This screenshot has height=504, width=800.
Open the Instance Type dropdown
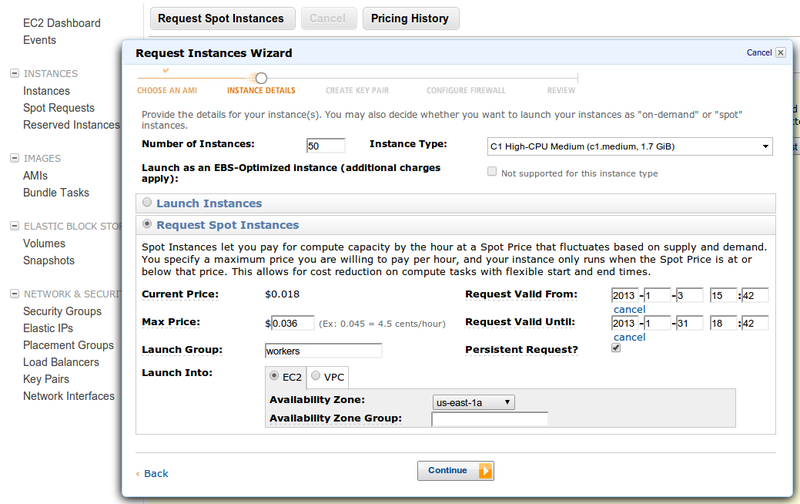(x=629, y=147)
